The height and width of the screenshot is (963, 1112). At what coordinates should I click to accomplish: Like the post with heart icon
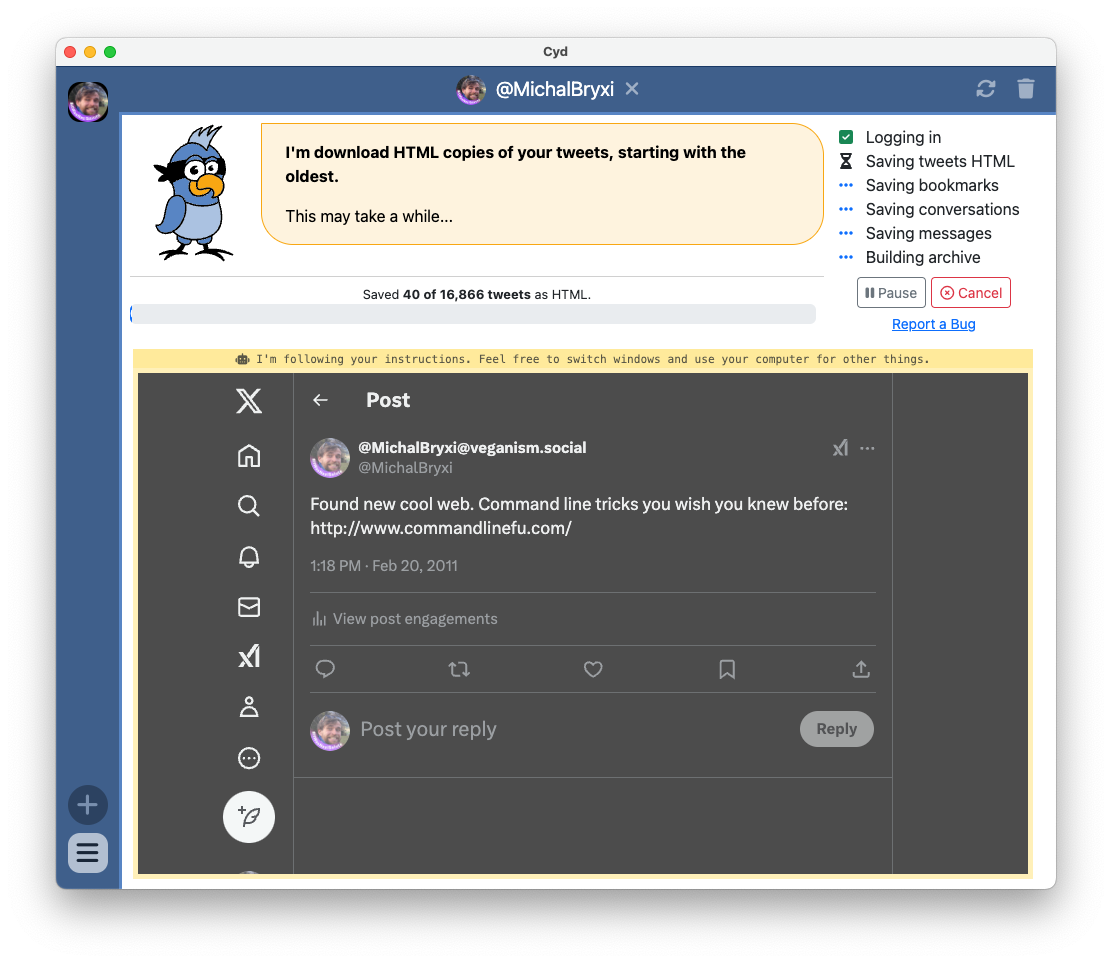point(593,669)
